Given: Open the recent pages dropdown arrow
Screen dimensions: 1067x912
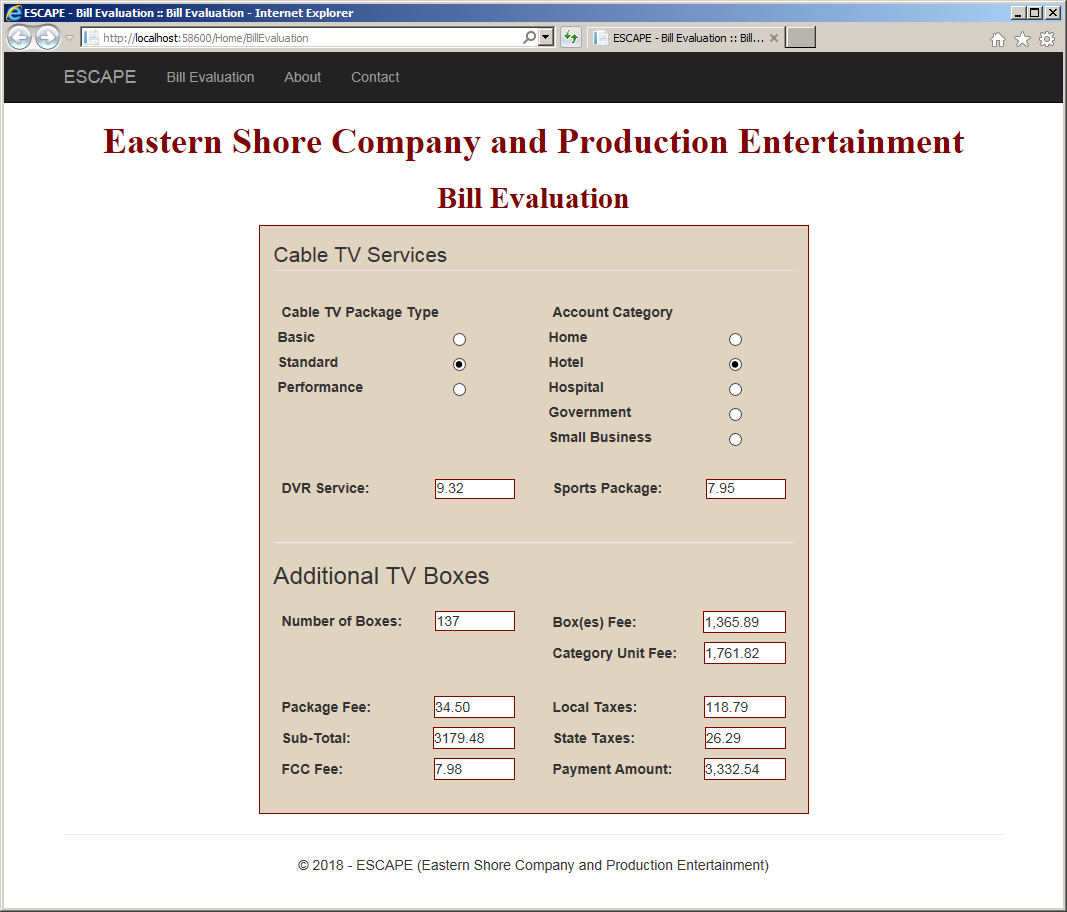Looking at the screenshot, I should 69,38.
